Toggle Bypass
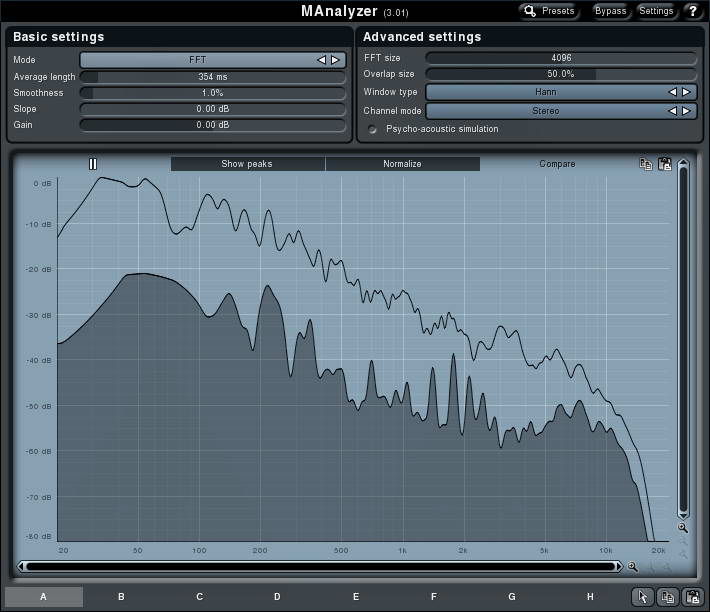The width and height of the screenshot is (710, 612). point(610,11)
